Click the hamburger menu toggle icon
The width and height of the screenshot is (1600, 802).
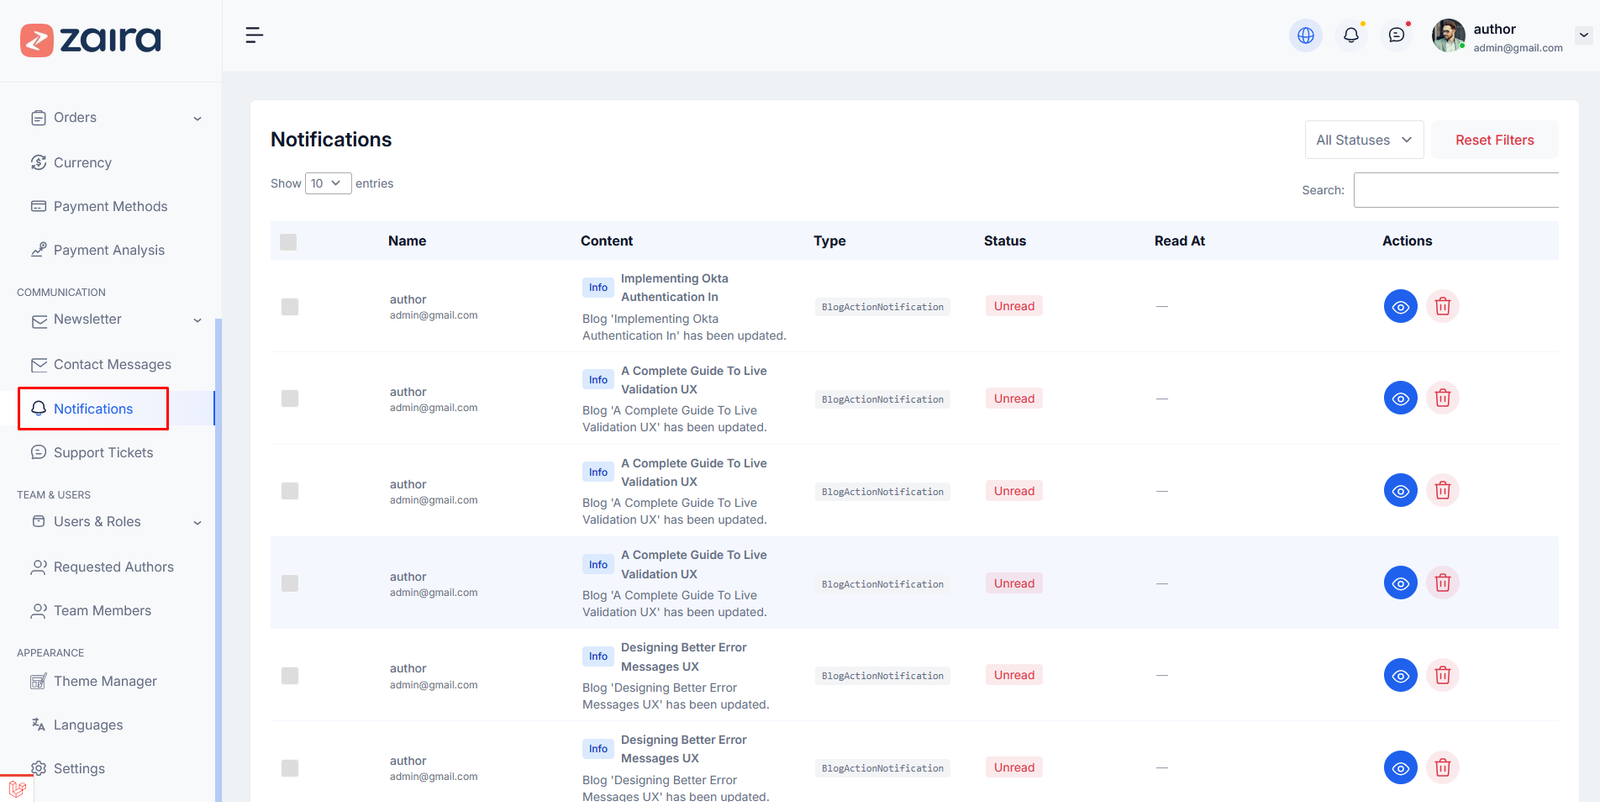pos(254,36)
